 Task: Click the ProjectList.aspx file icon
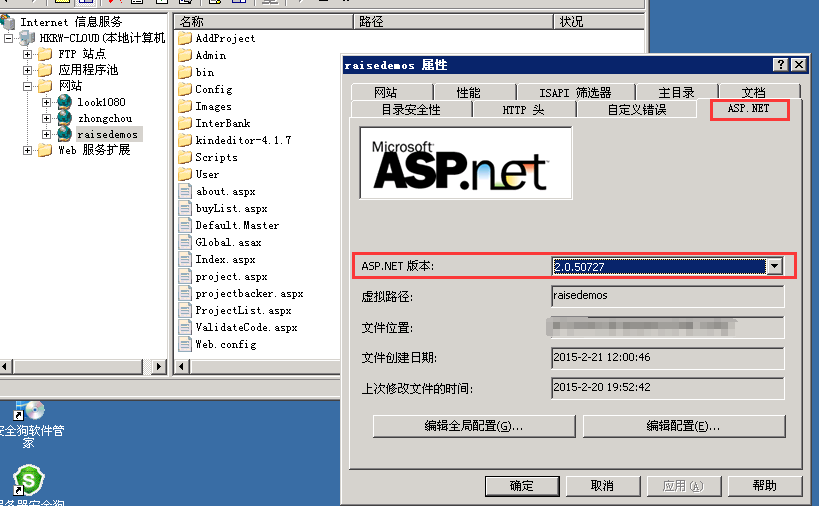coord(185,310)
